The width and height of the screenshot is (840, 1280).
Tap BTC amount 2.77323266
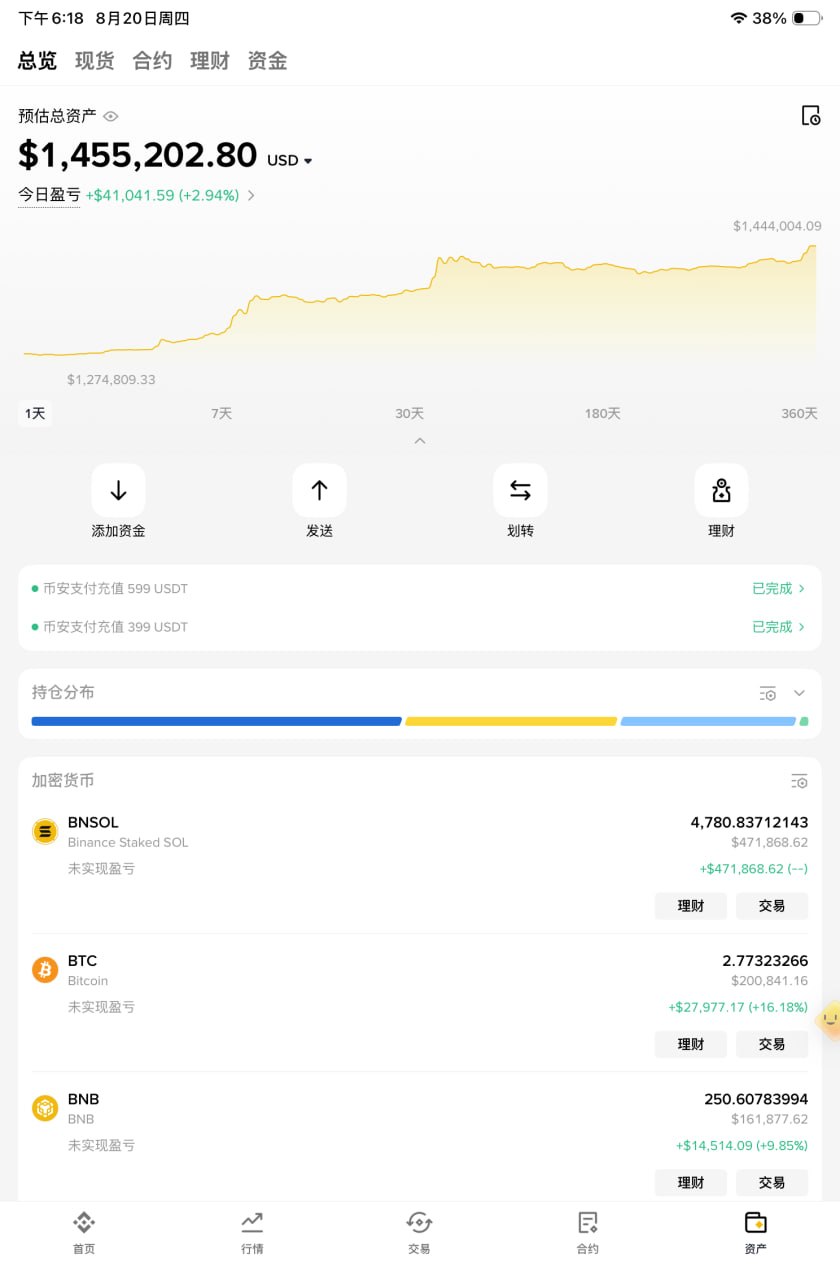tap(765, 960)
